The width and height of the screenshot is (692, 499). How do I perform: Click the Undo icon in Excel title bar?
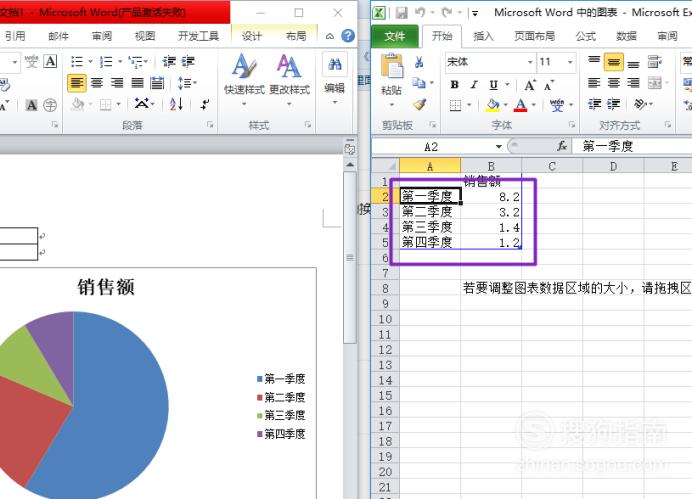point(420,13)
